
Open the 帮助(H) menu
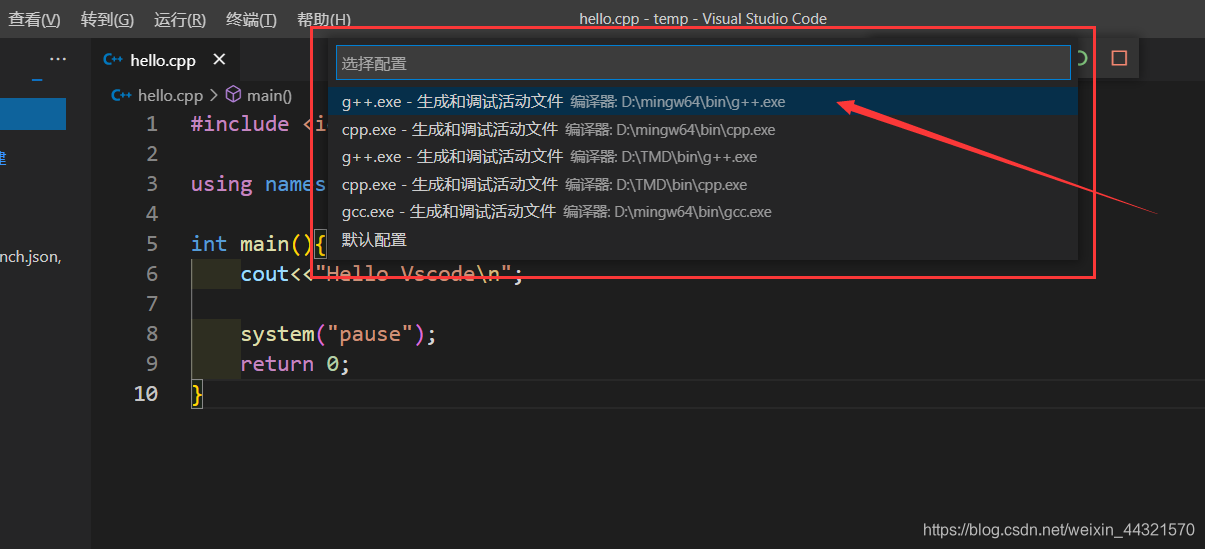(x=324, y=19)
